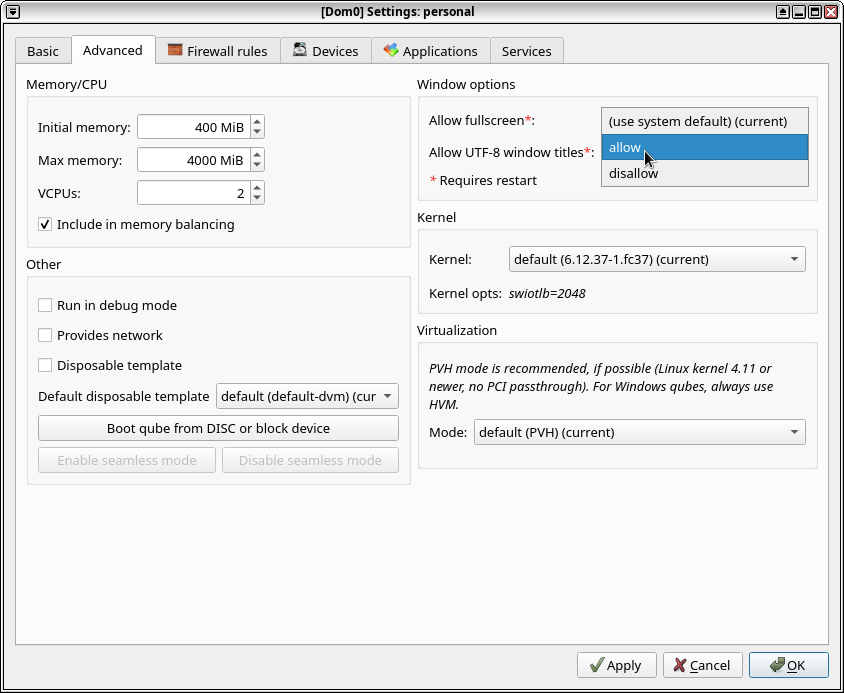Increase Initial memory with up arrow
This screenshot has width=844, height=693.
[x=258, y=123]
